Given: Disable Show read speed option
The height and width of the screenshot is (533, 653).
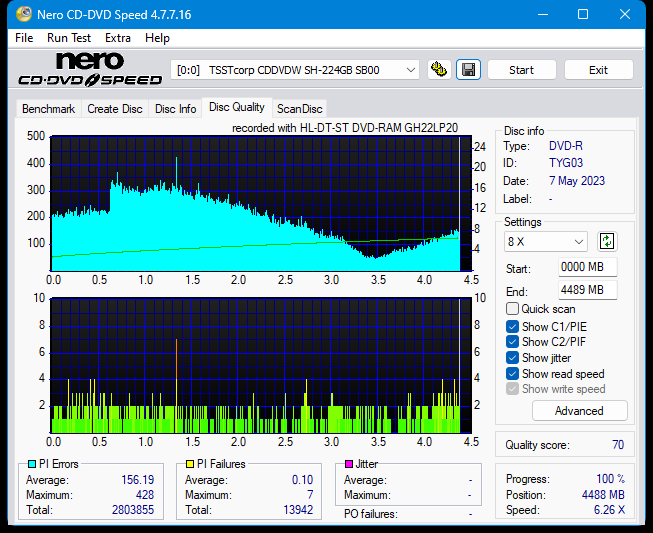Looking at the screenshot, I should click(513, 374).
